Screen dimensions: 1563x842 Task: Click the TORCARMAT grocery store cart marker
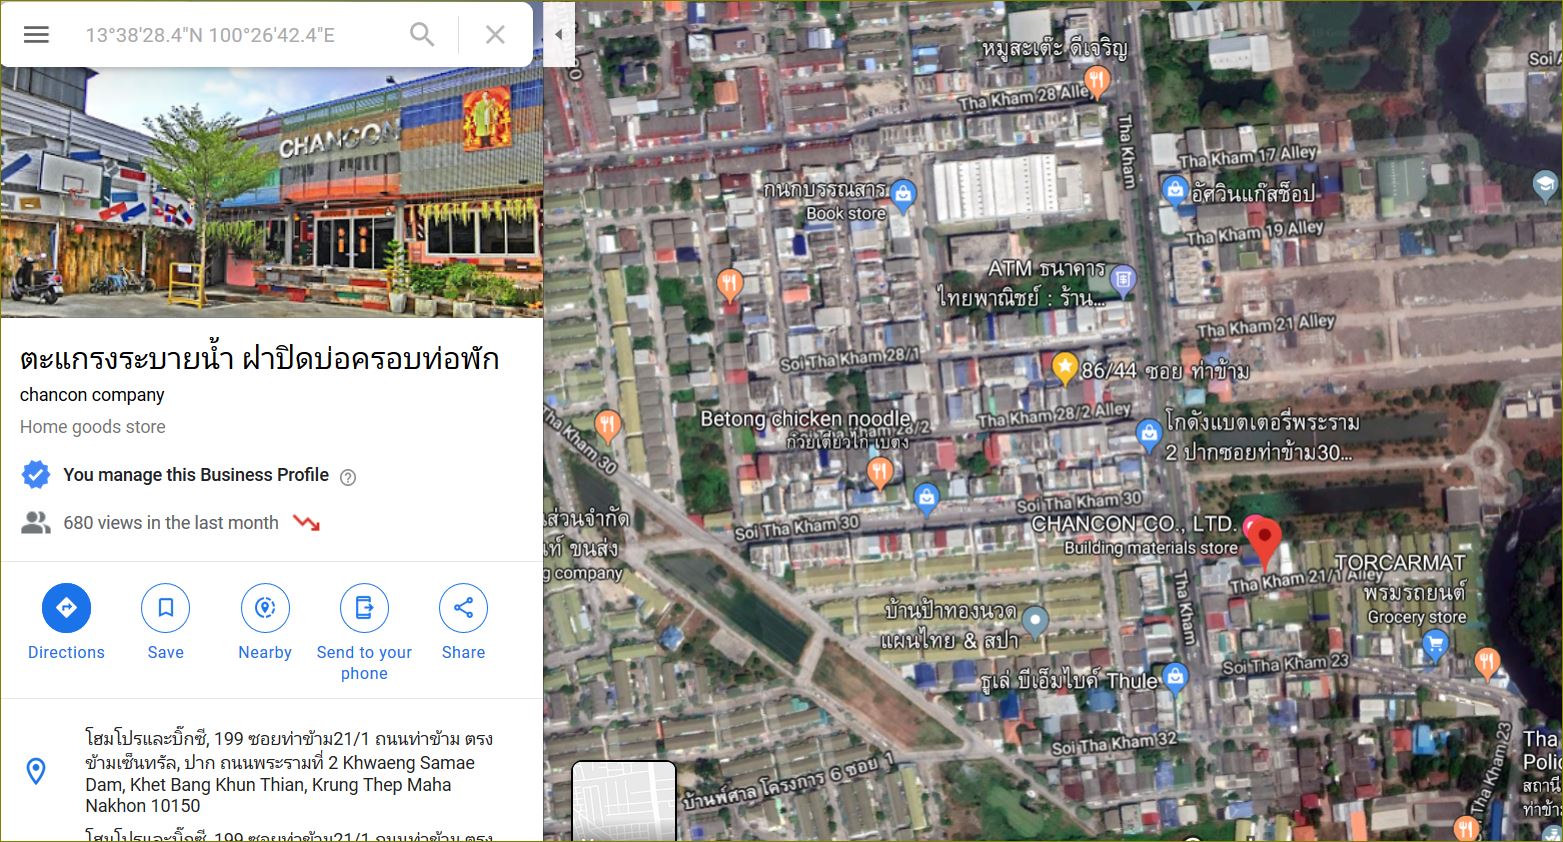coord(1435,644)
